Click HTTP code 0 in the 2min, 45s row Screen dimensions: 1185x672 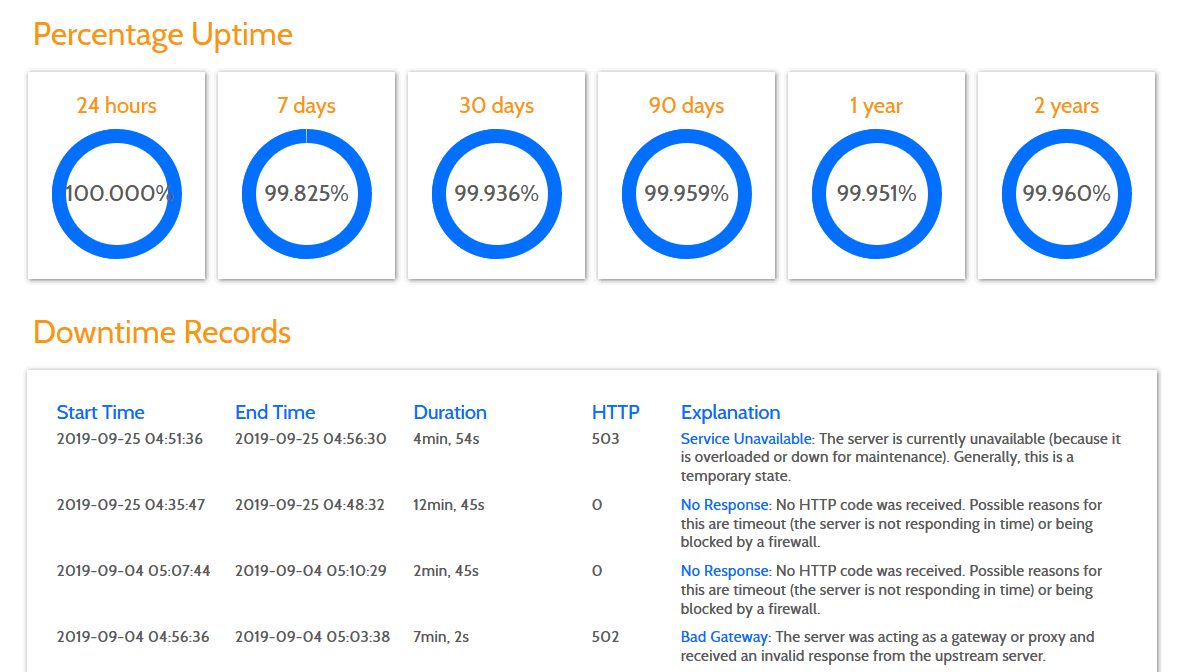(x=597, y=571)
